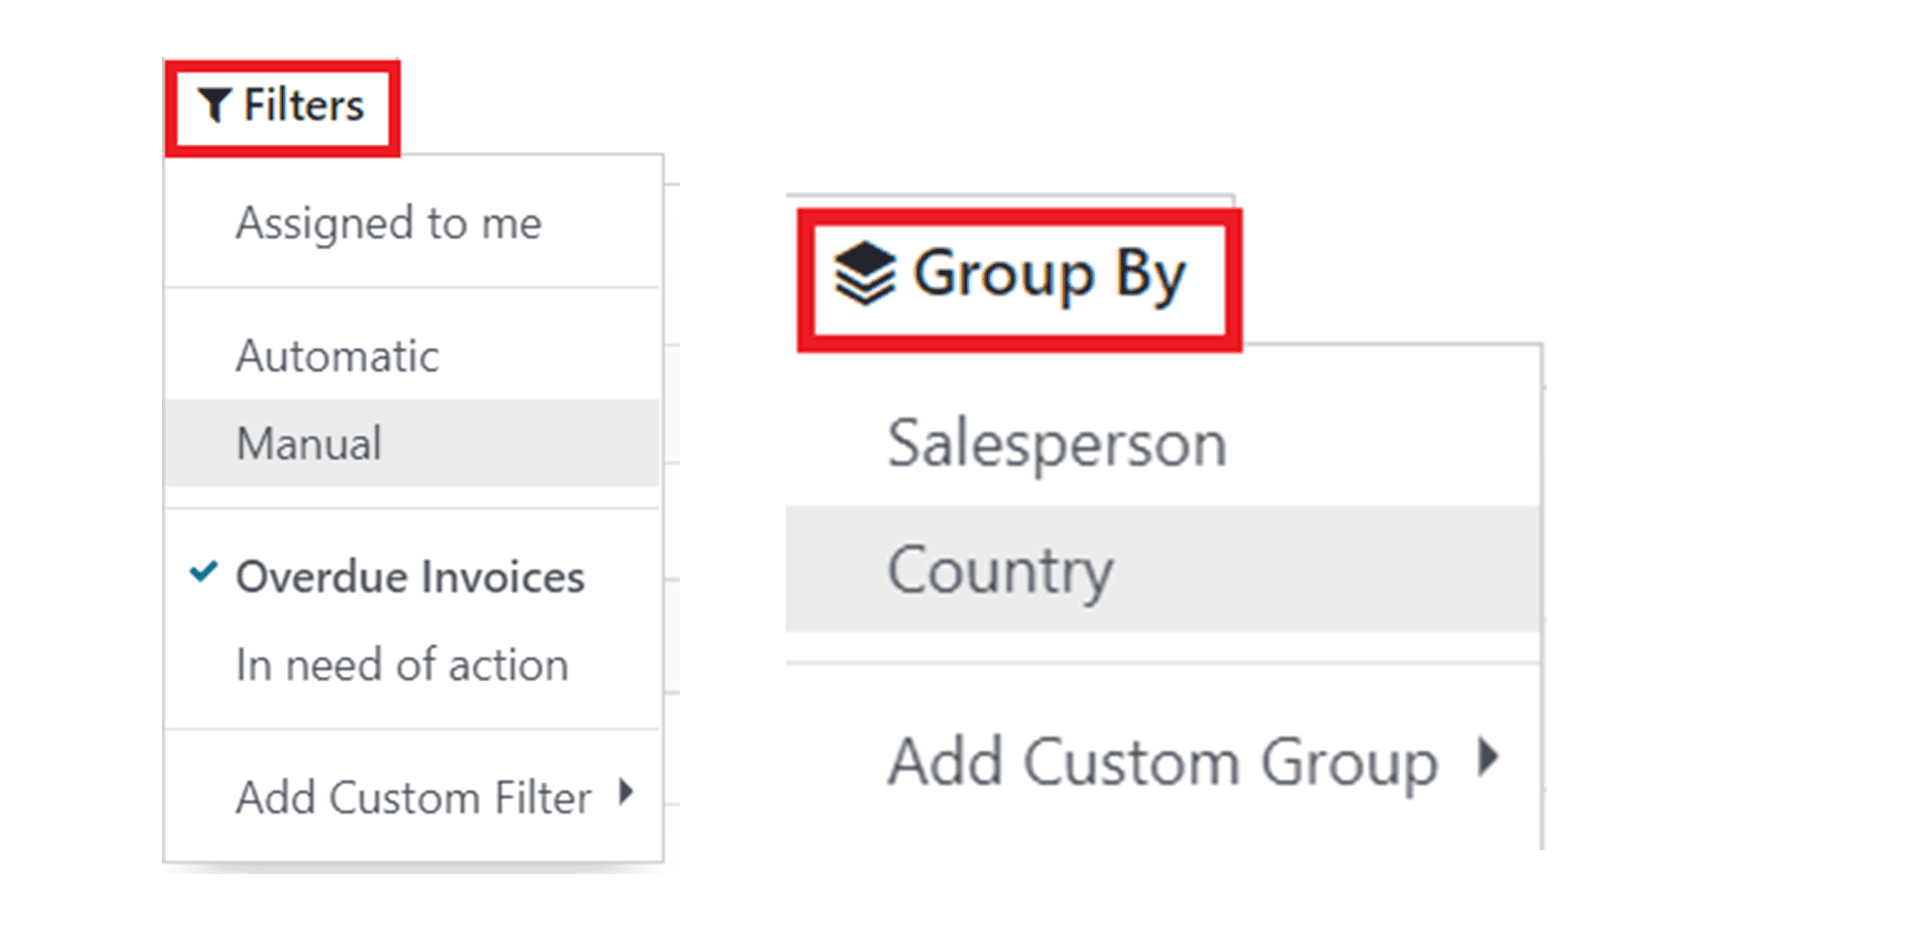Click the Filters text label
The height and width of the screenshot is (931, 1919).
pos(304,105)
